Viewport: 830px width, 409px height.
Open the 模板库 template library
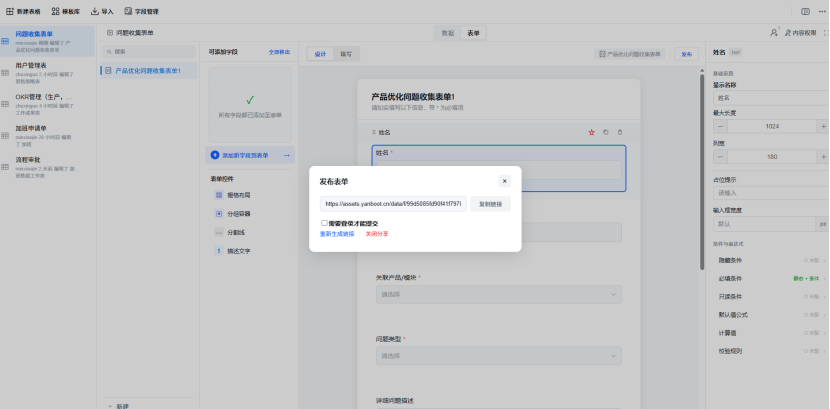[x=66, y=11]
